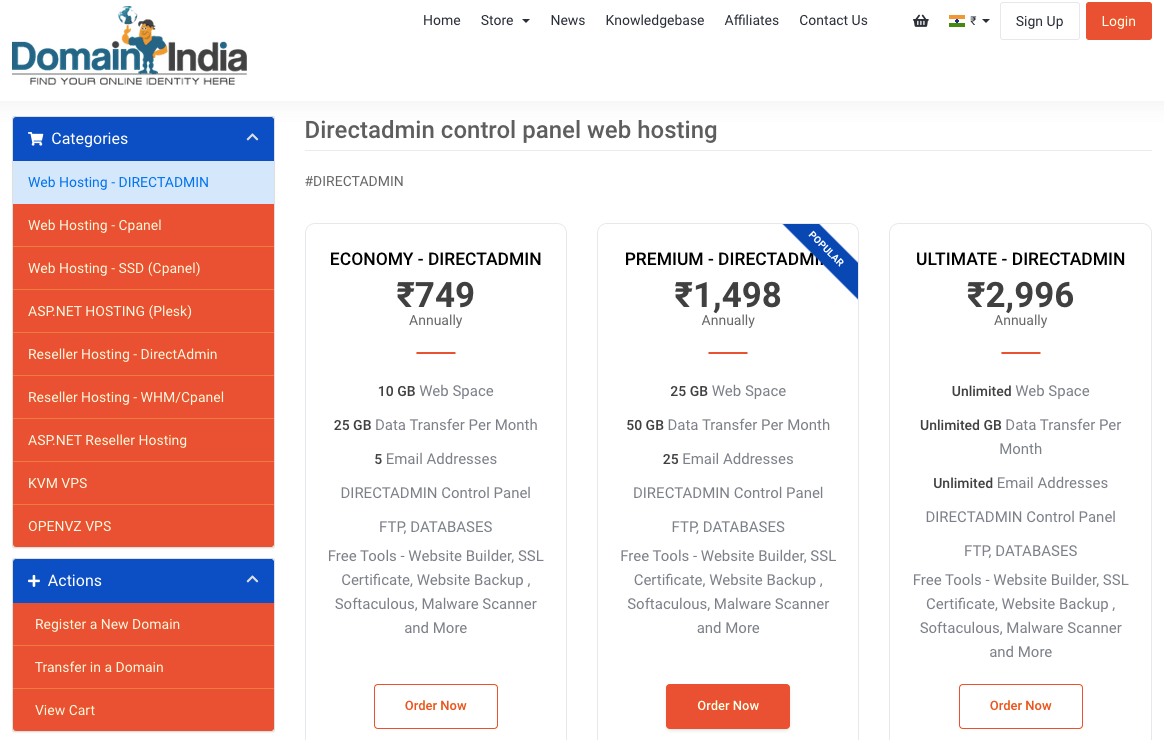The width and height of the screenshot is (1164, 740).
Task: Open View Cart in sidebar
Action: coord(64,710)
